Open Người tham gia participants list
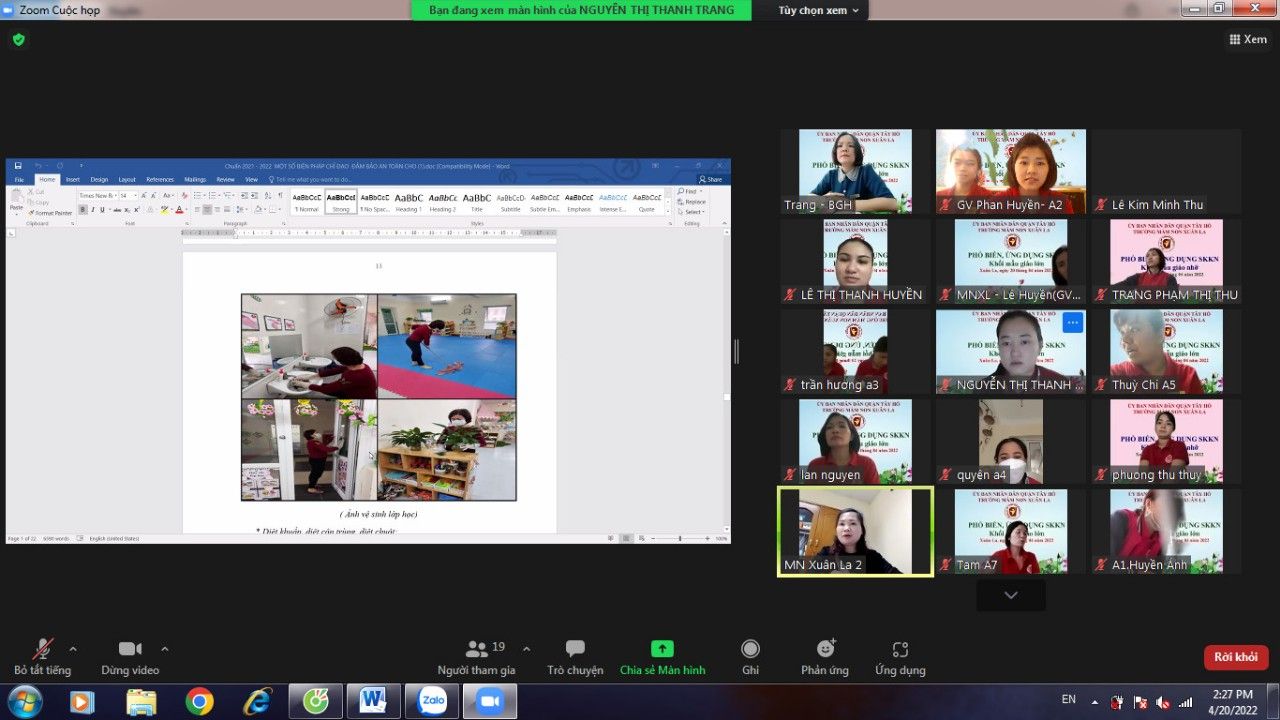 point(477,657)
